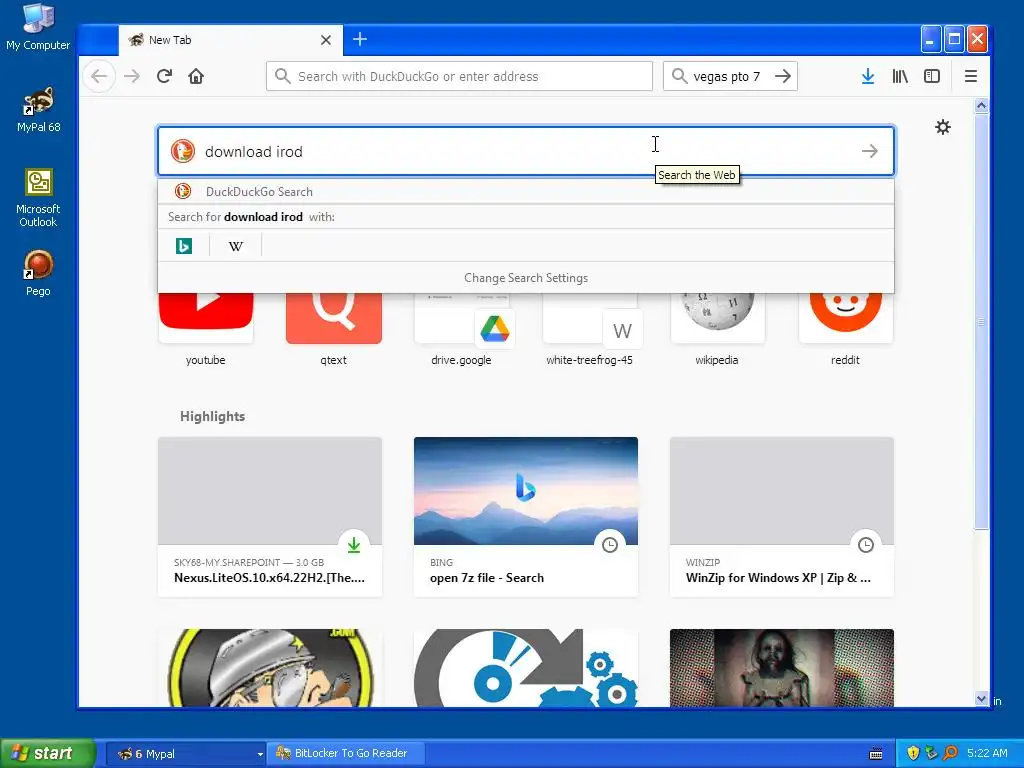Choose DuckDuckGo Search suggestion row
Viewport: 1024px width, 768px height.
click(x=526, y=191)
